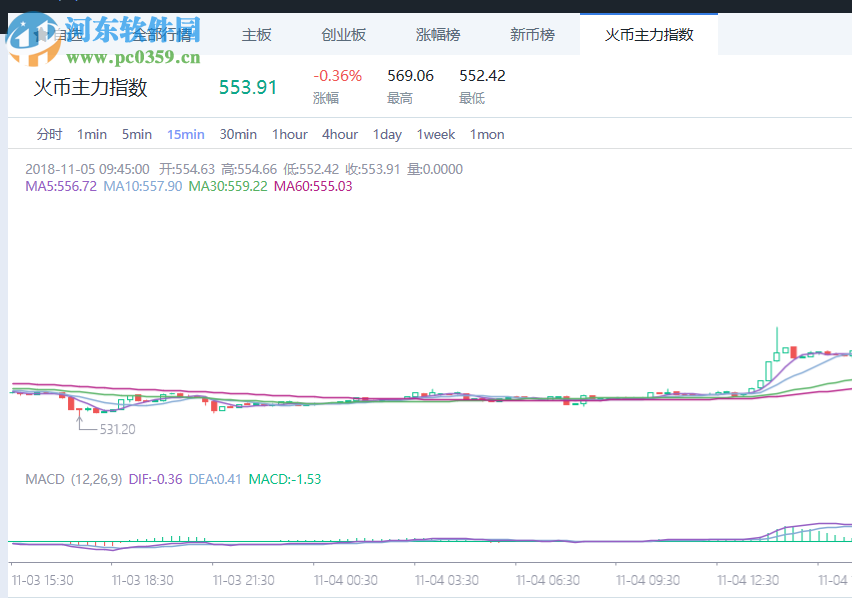
Task: Select the 1min candle interval
Action: coord(91,134)
